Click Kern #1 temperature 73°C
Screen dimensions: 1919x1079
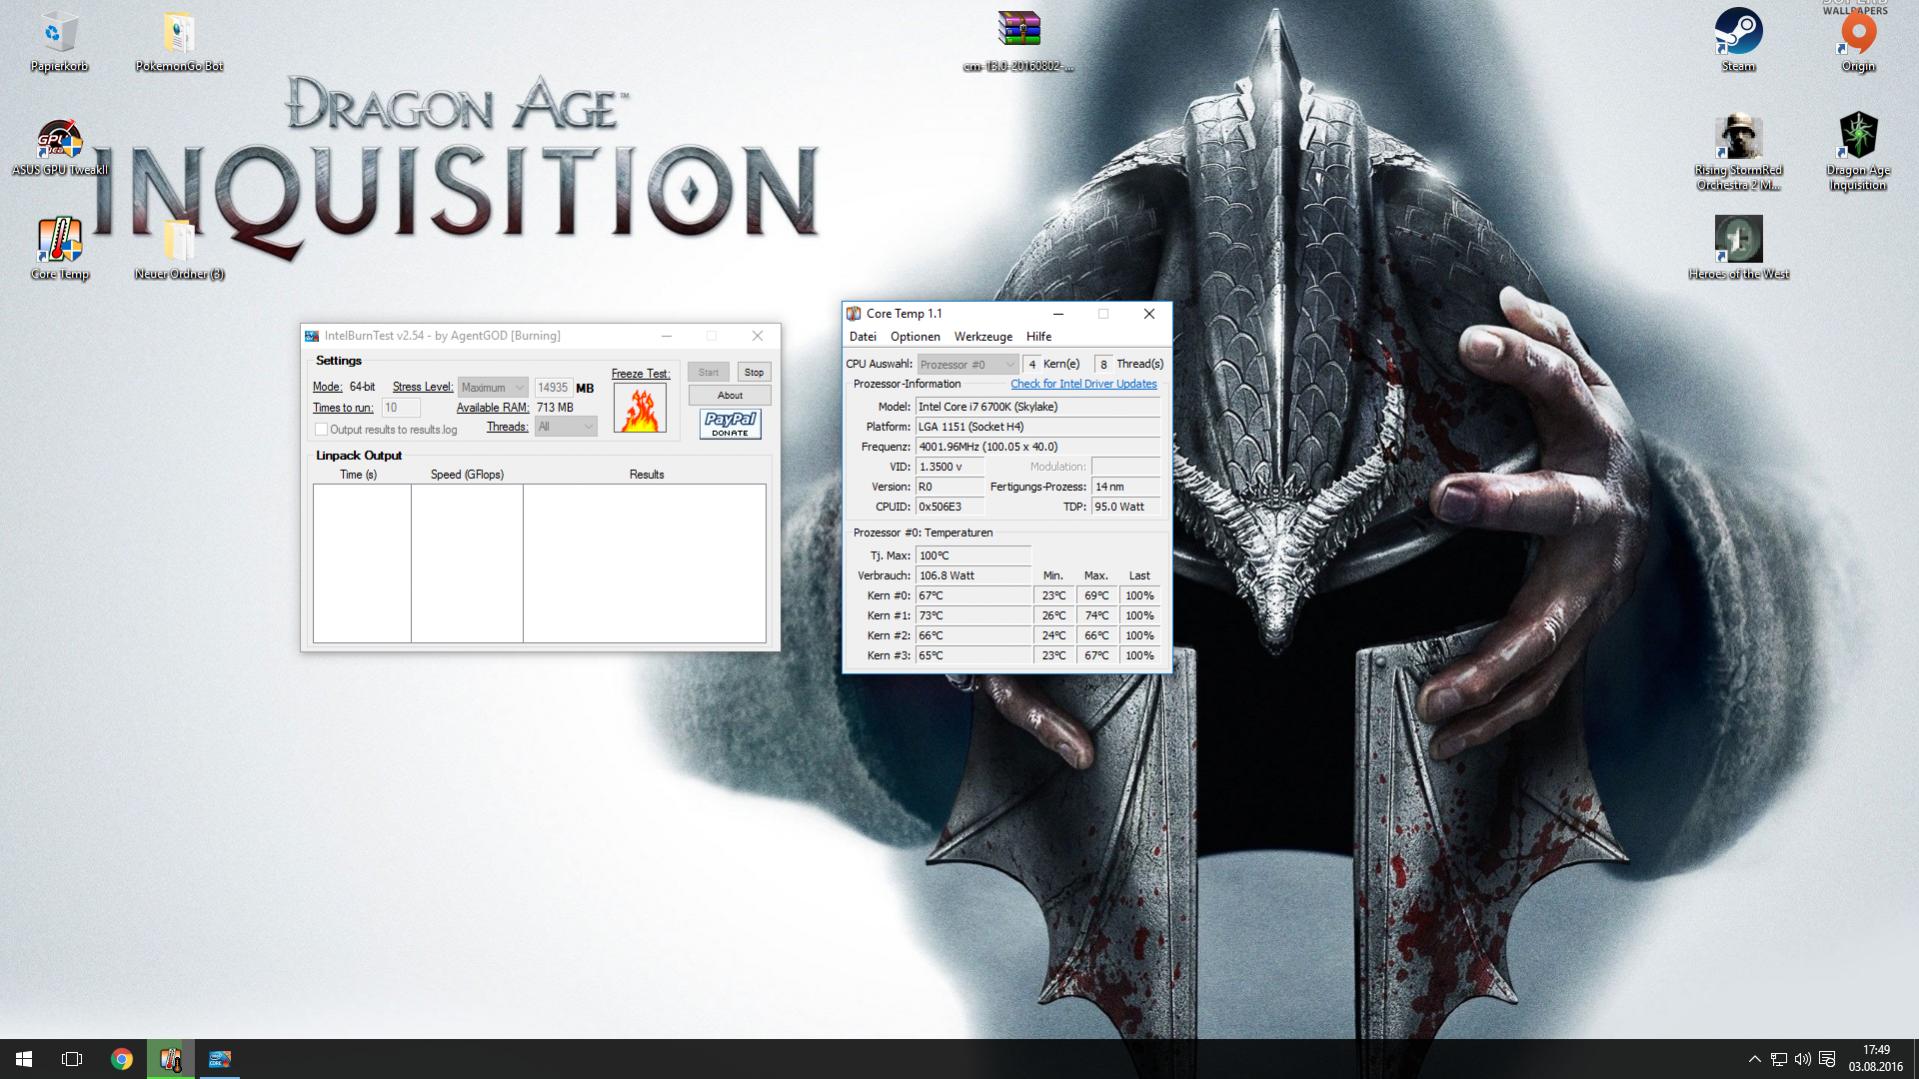click(973, 616)
